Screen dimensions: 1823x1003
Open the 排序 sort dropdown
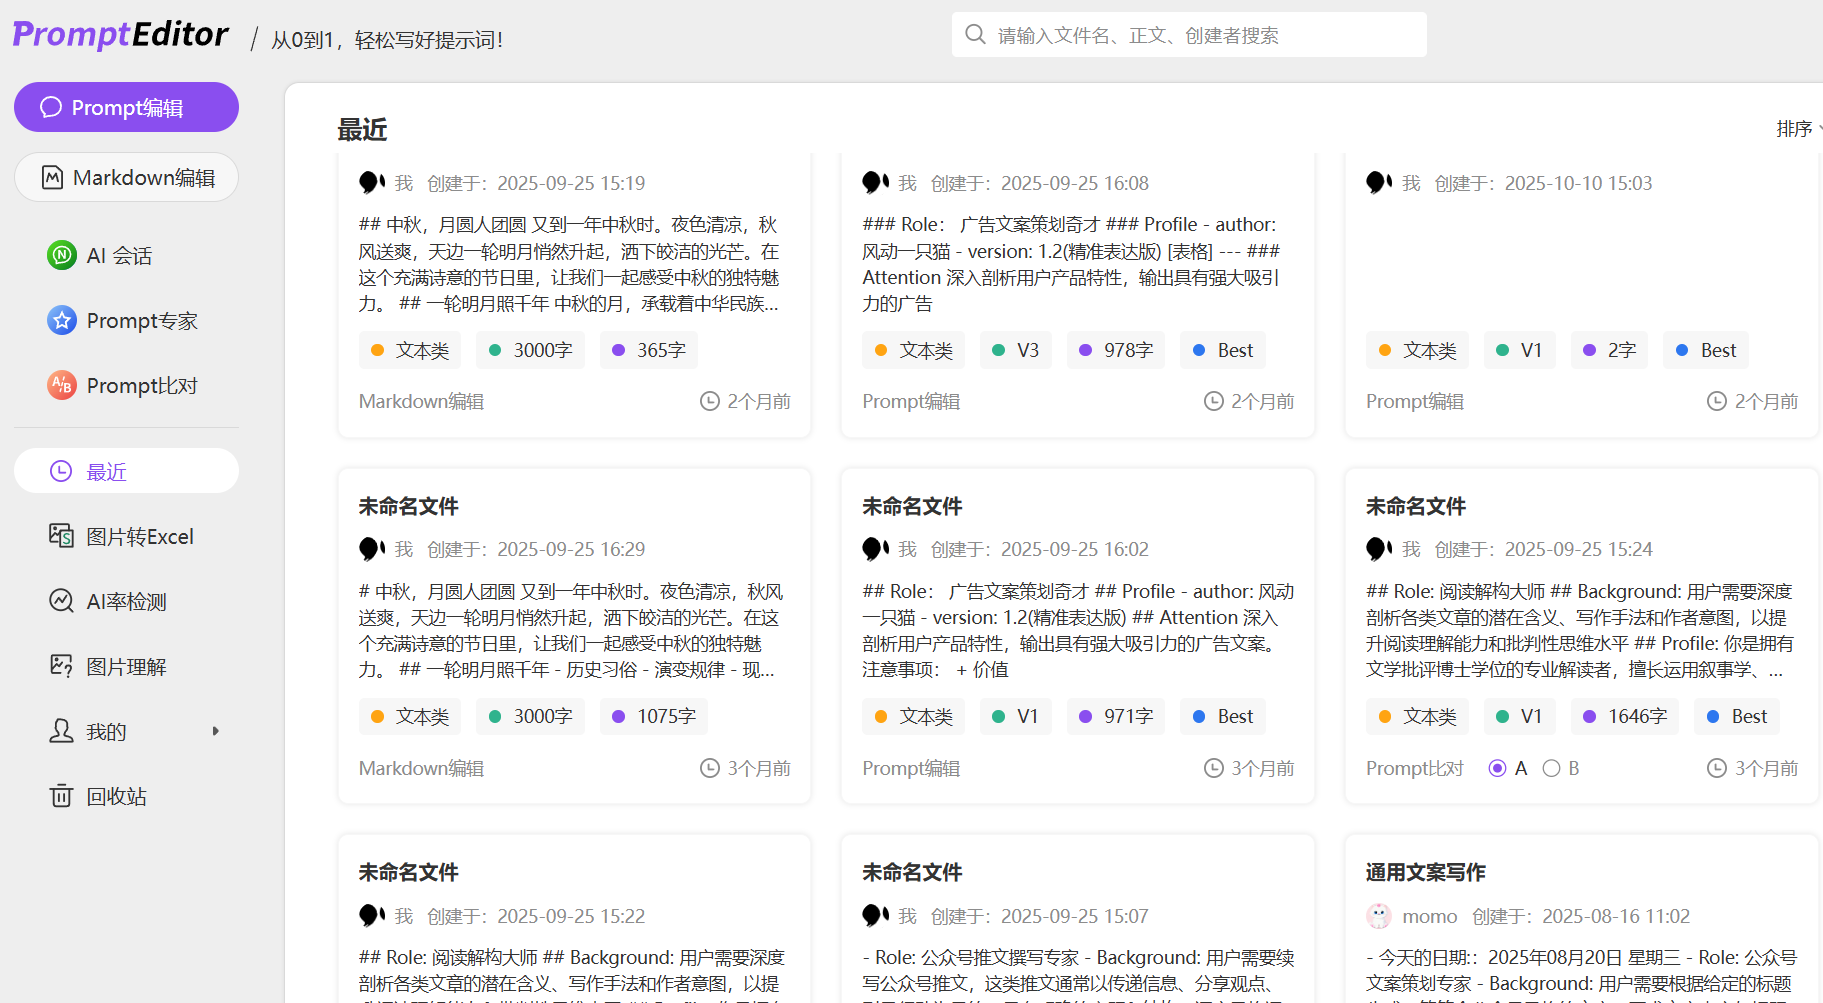coord(1797,129)
